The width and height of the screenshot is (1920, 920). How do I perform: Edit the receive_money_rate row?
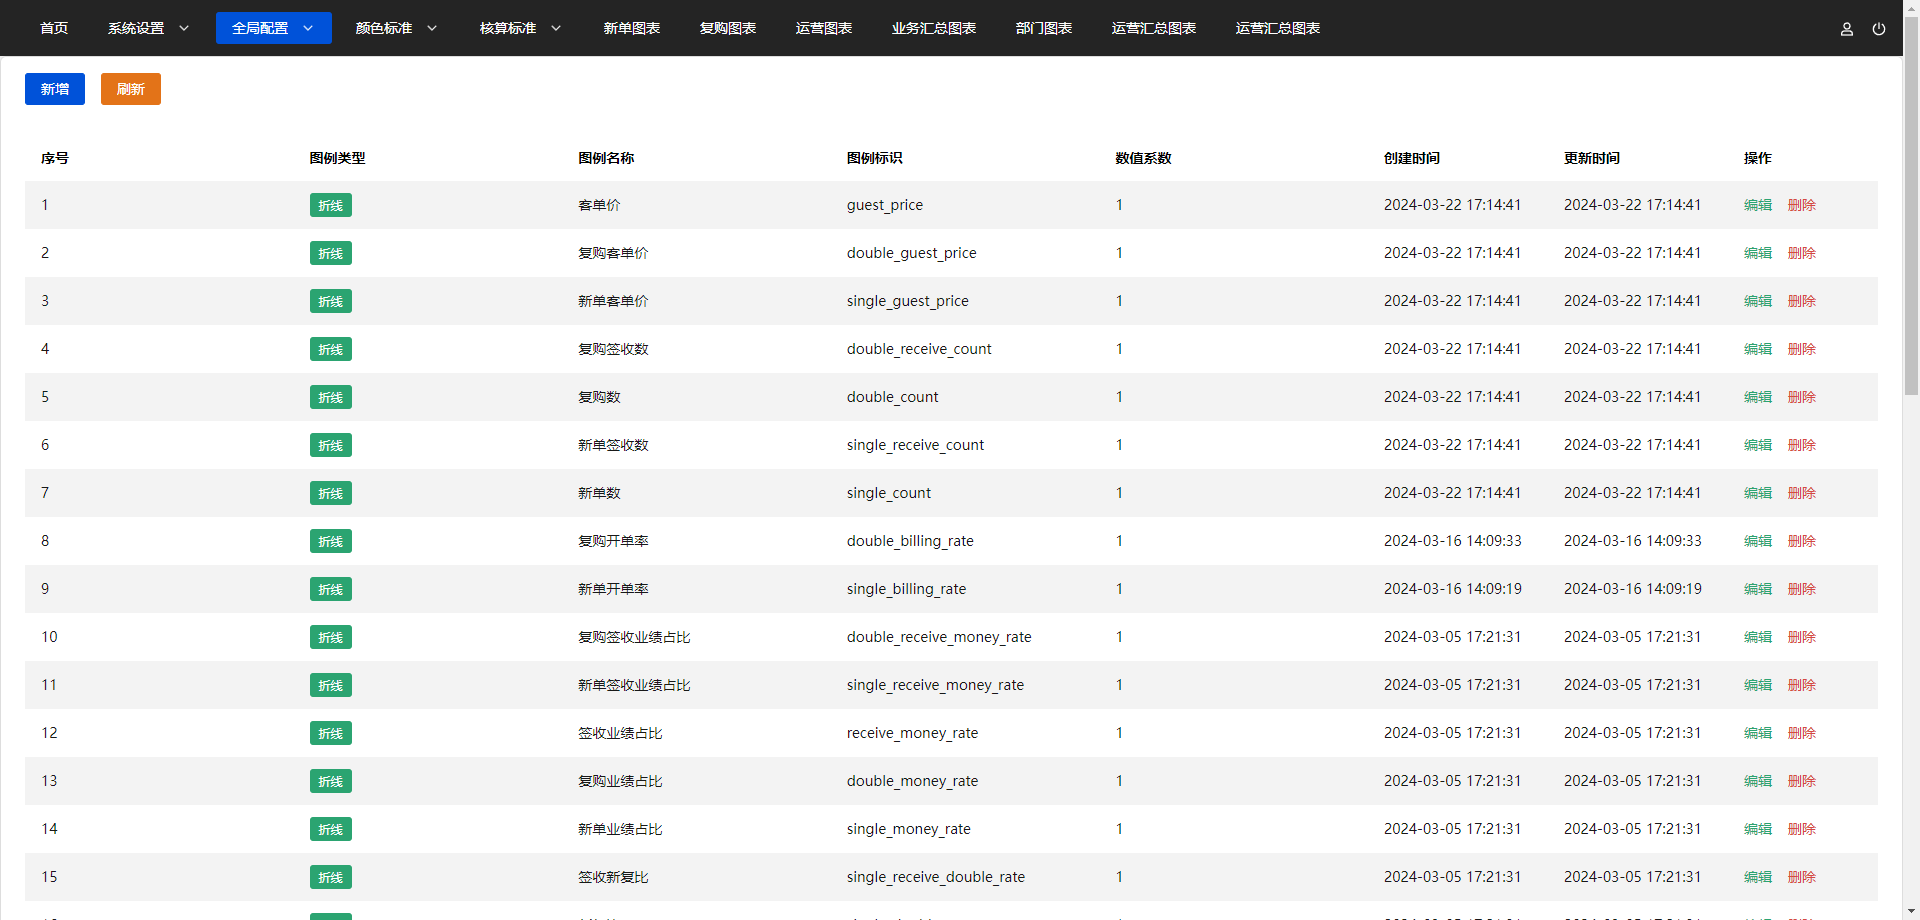tap(1758, 733)
